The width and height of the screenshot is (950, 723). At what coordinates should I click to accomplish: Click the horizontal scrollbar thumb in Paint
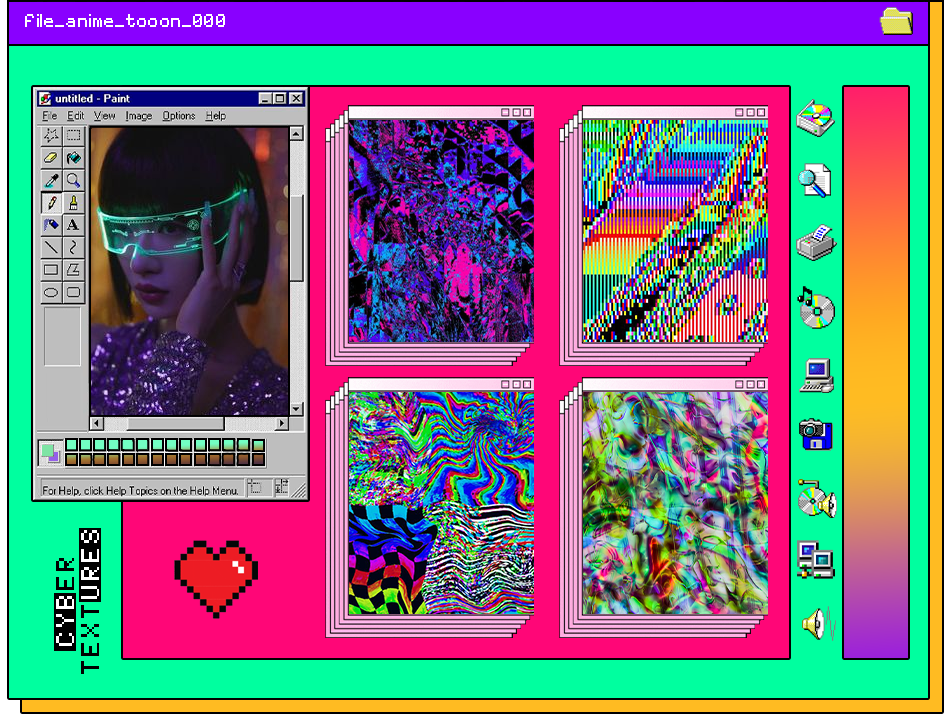click(x=175, y=423)
